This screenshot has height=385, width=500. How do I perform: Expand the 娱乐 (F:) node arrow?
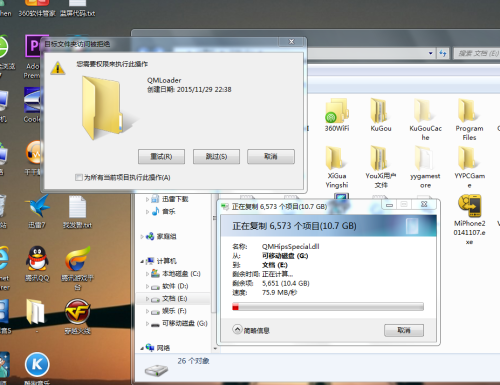pos(147,311)
